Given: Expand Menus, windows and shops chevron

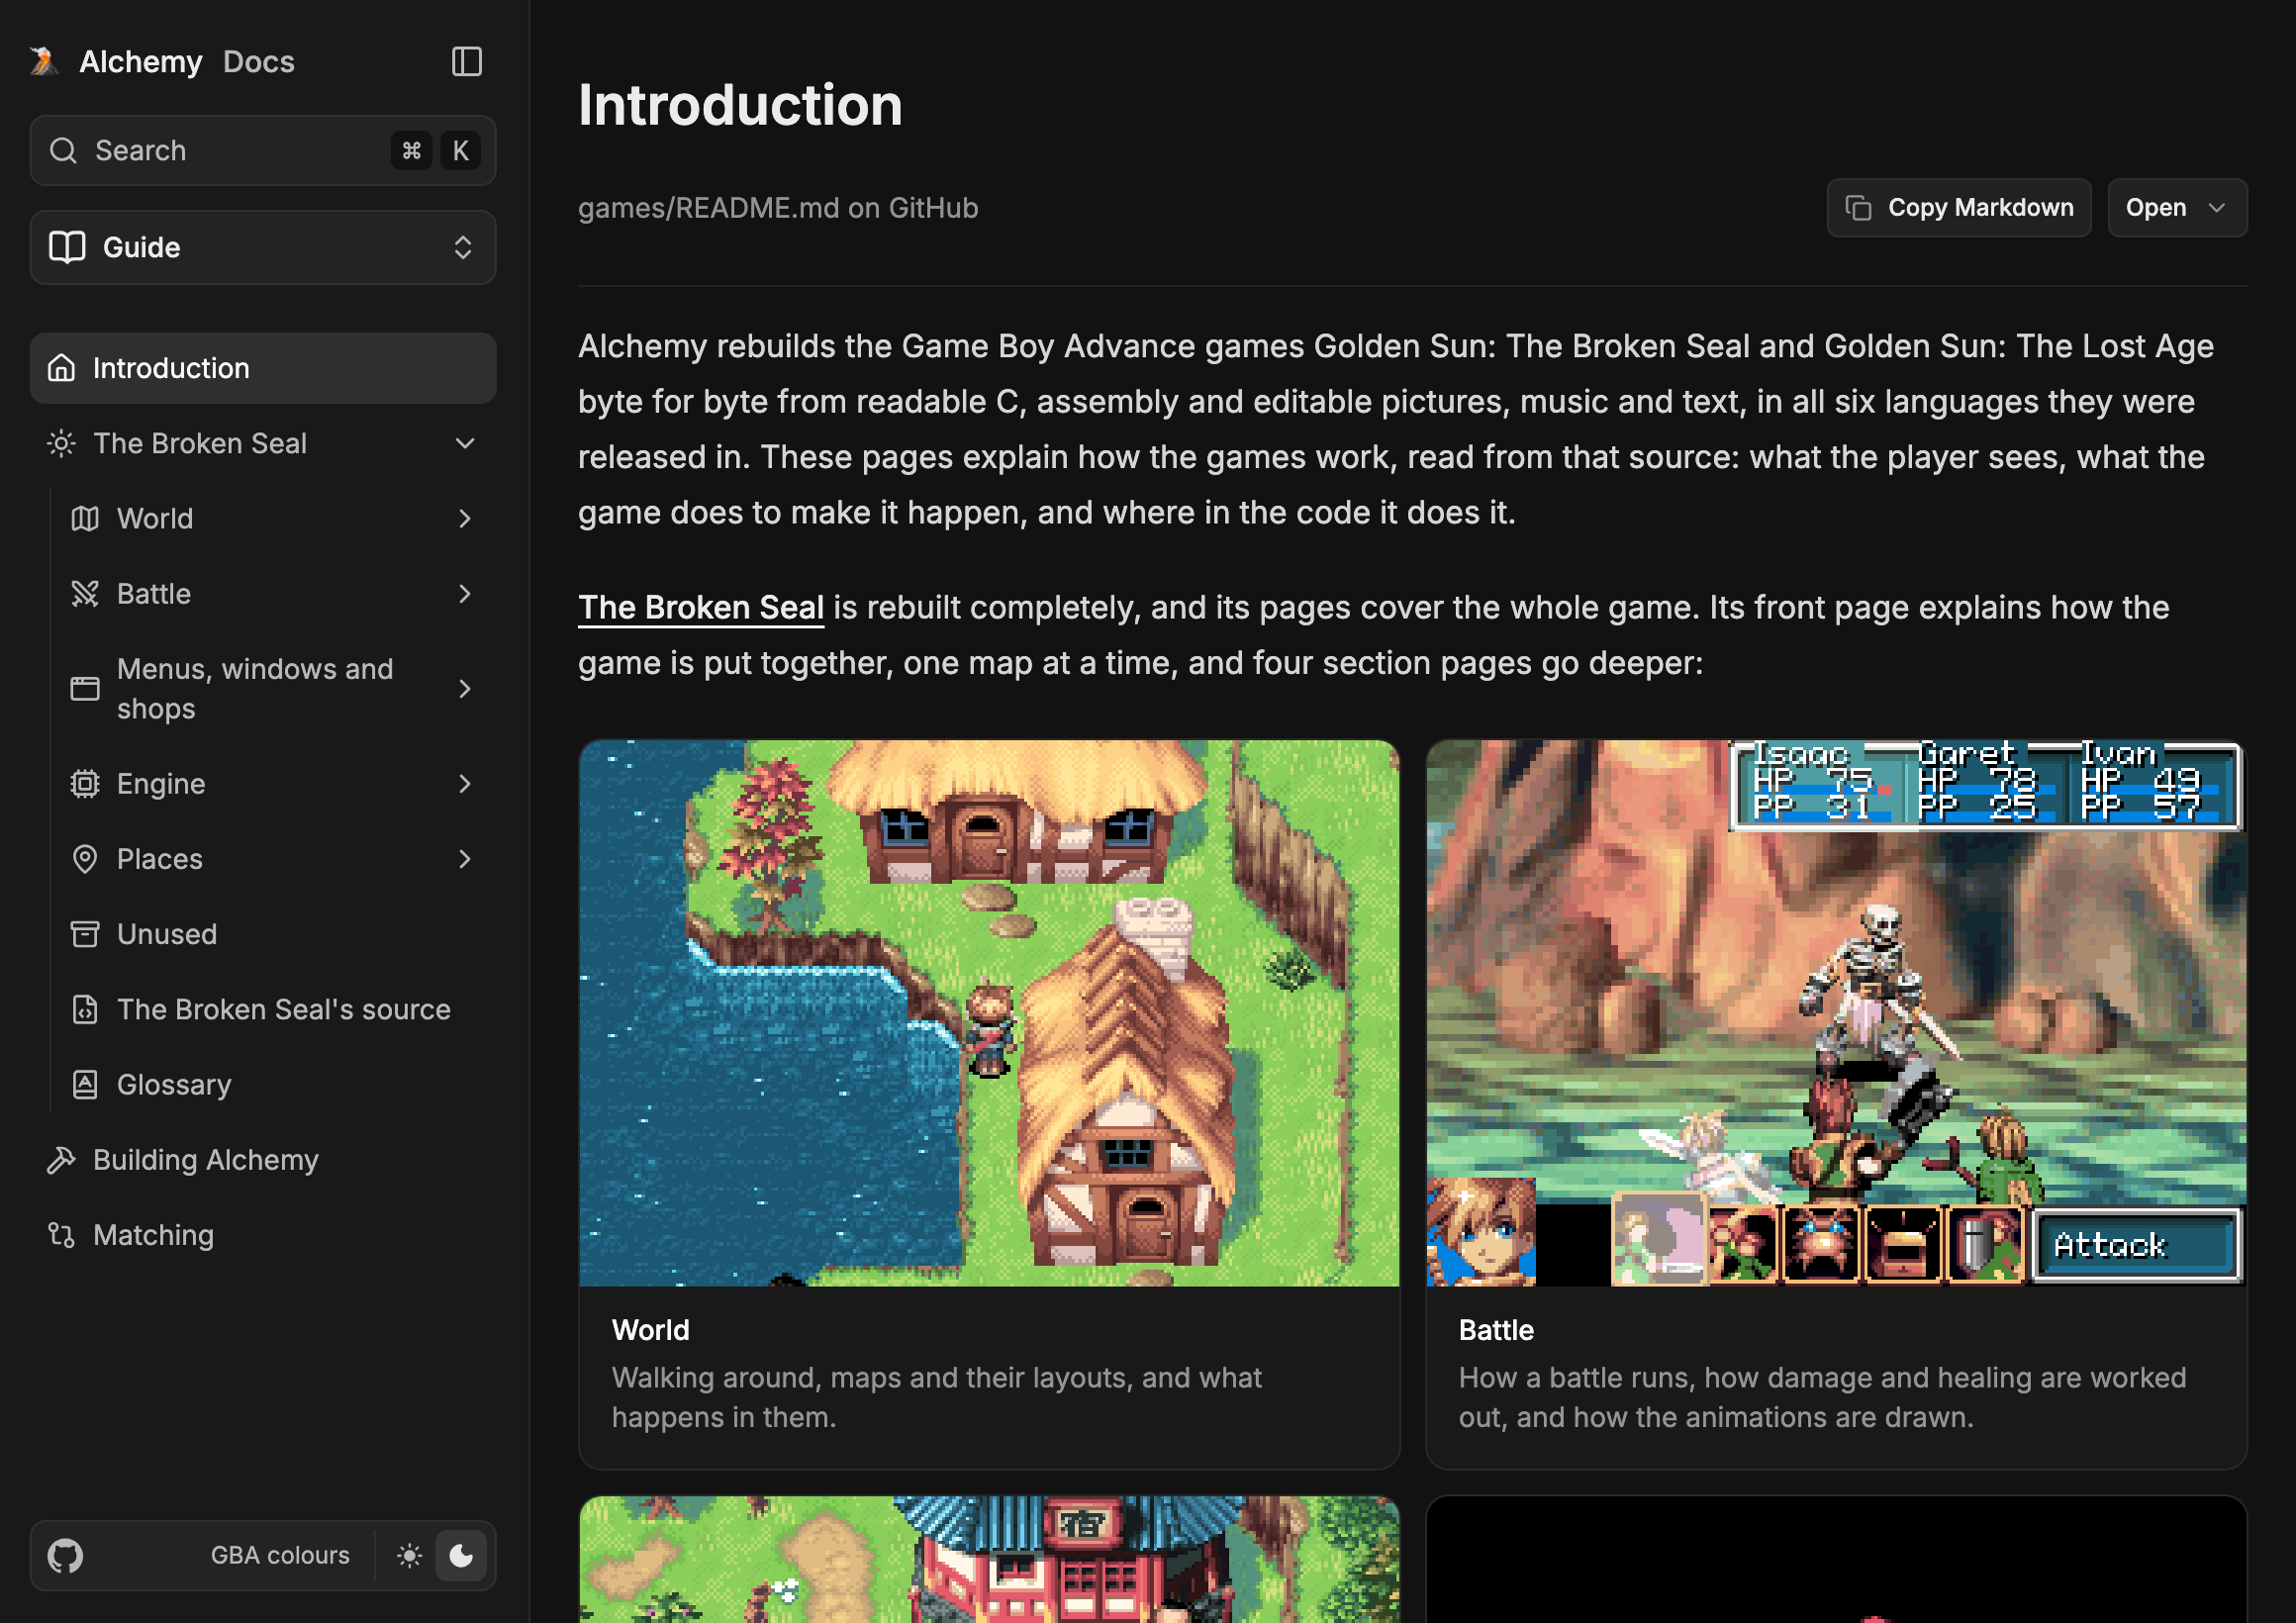Looking at the screenshot, I should [465, 689].
